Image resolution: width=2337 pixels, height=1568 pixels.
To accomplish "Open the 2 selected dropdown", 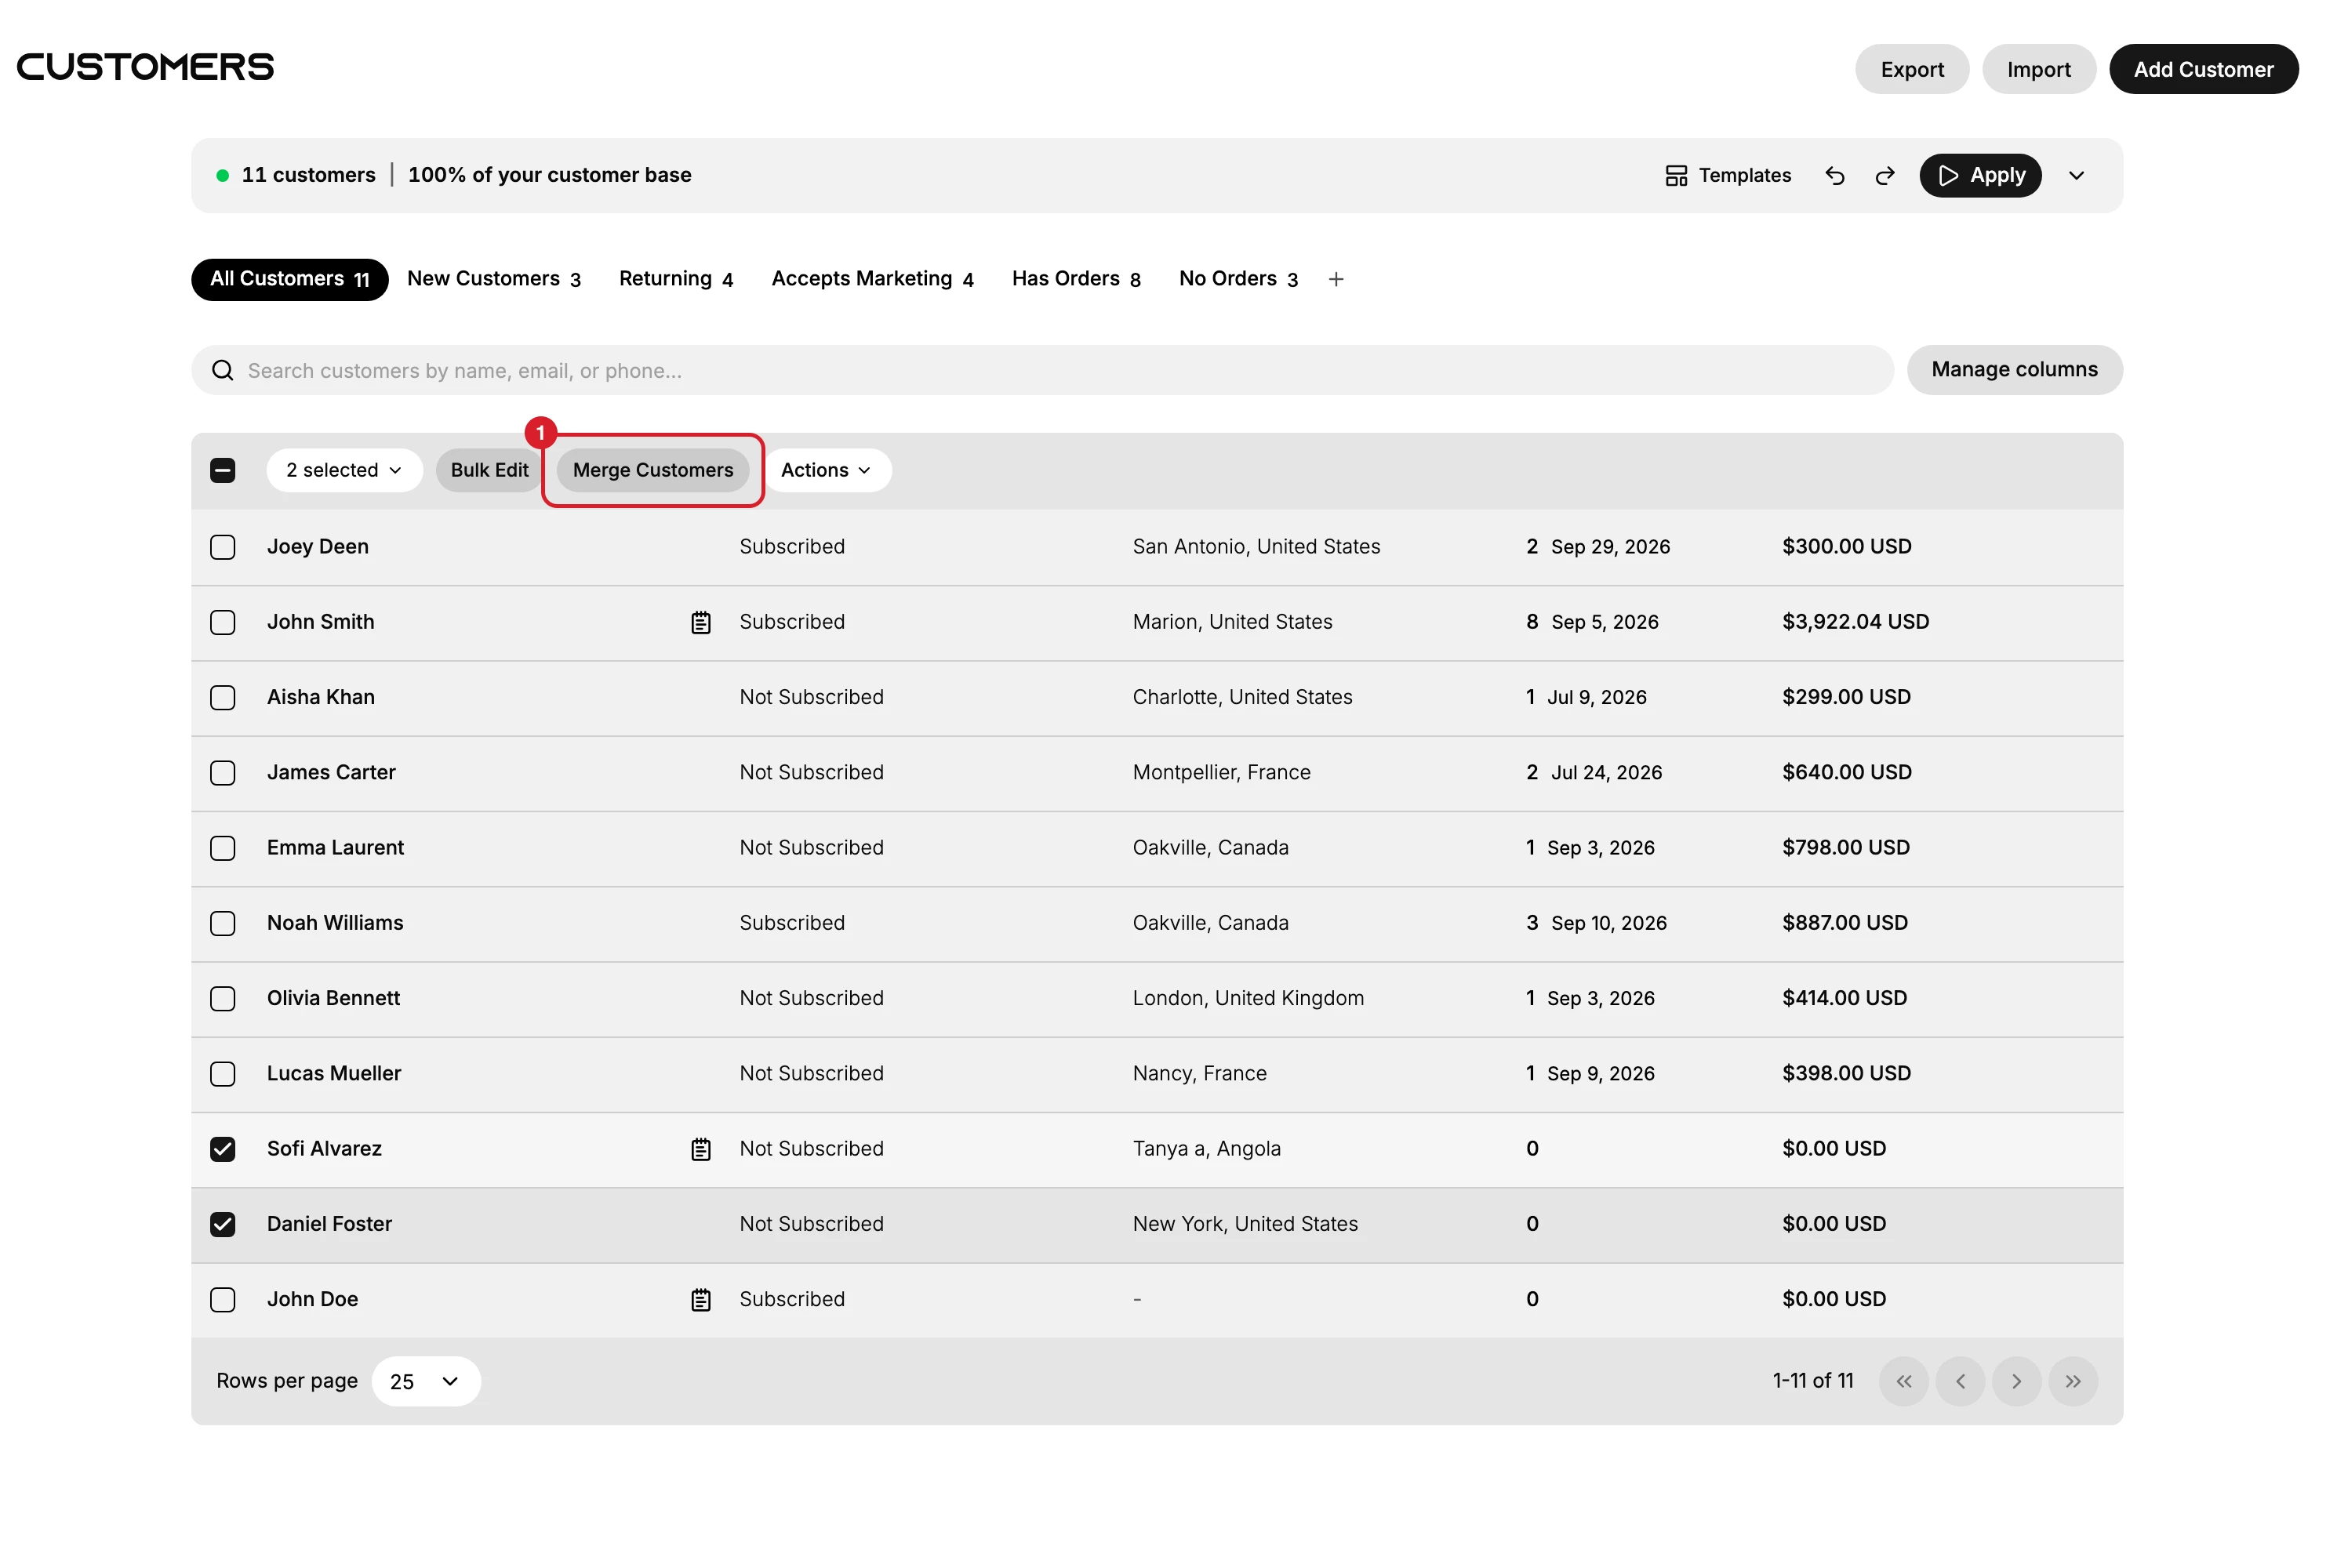I will pos(344,470).
